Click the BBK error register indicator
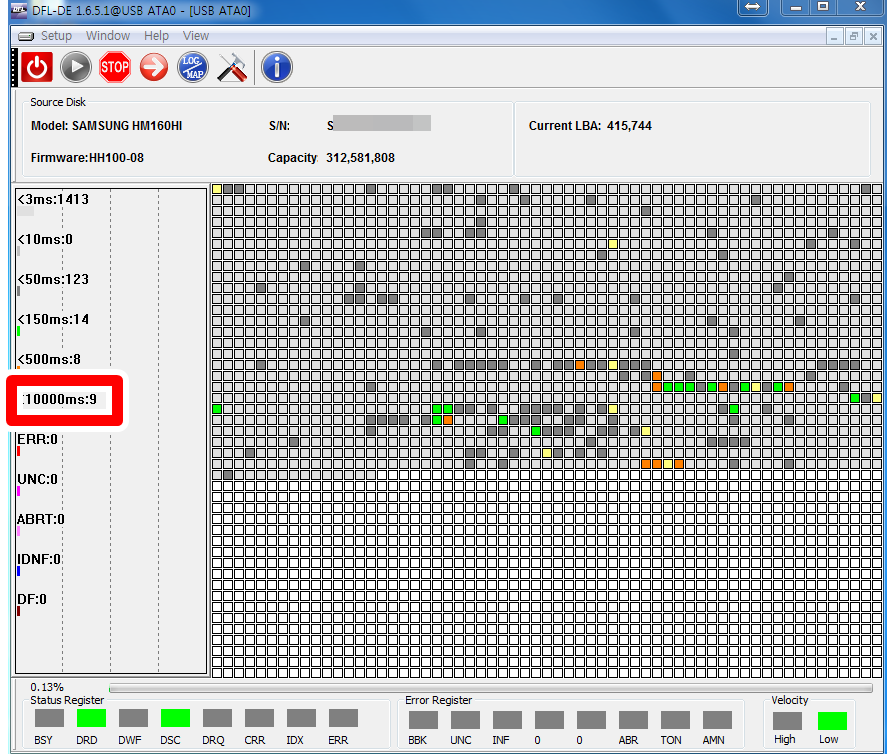Viewport: 887px width, 754px height. [x=423, y=720]
